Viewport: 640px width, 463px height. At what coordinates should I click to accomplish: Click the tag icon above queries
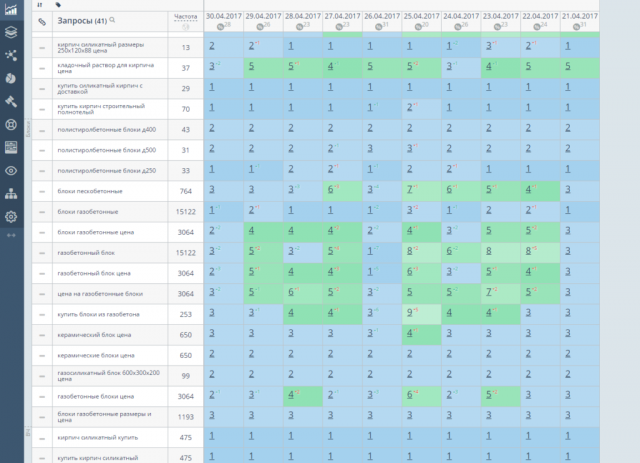tap(58, 5)
